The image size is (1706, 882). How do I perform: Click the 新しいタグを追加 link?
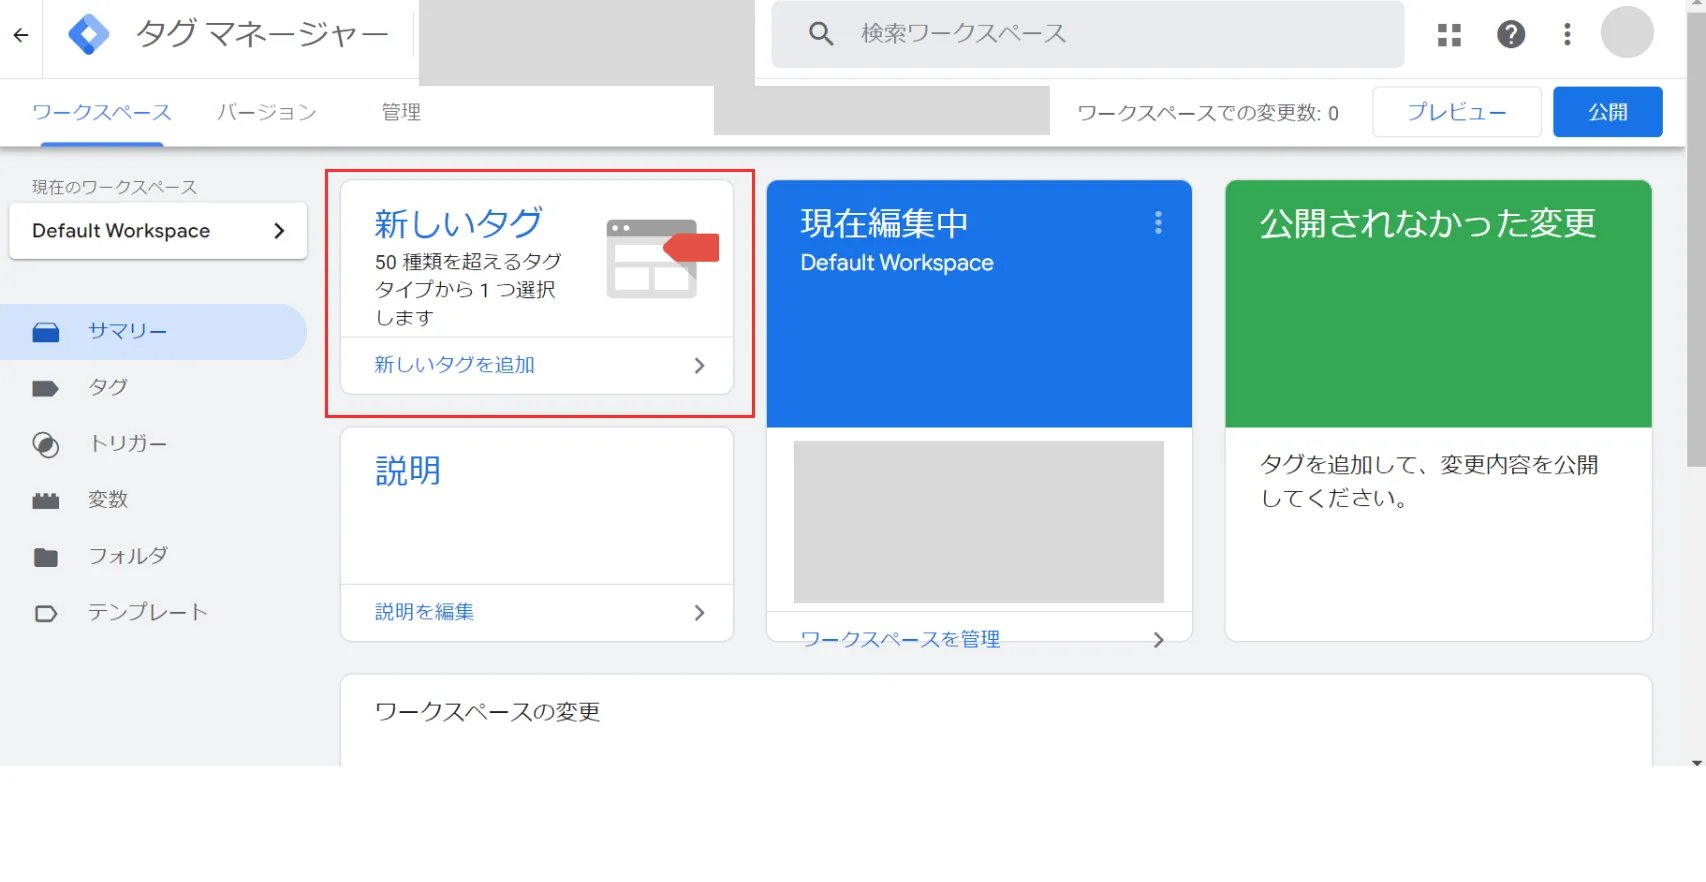pyautogui.click(x=454, y=365)
